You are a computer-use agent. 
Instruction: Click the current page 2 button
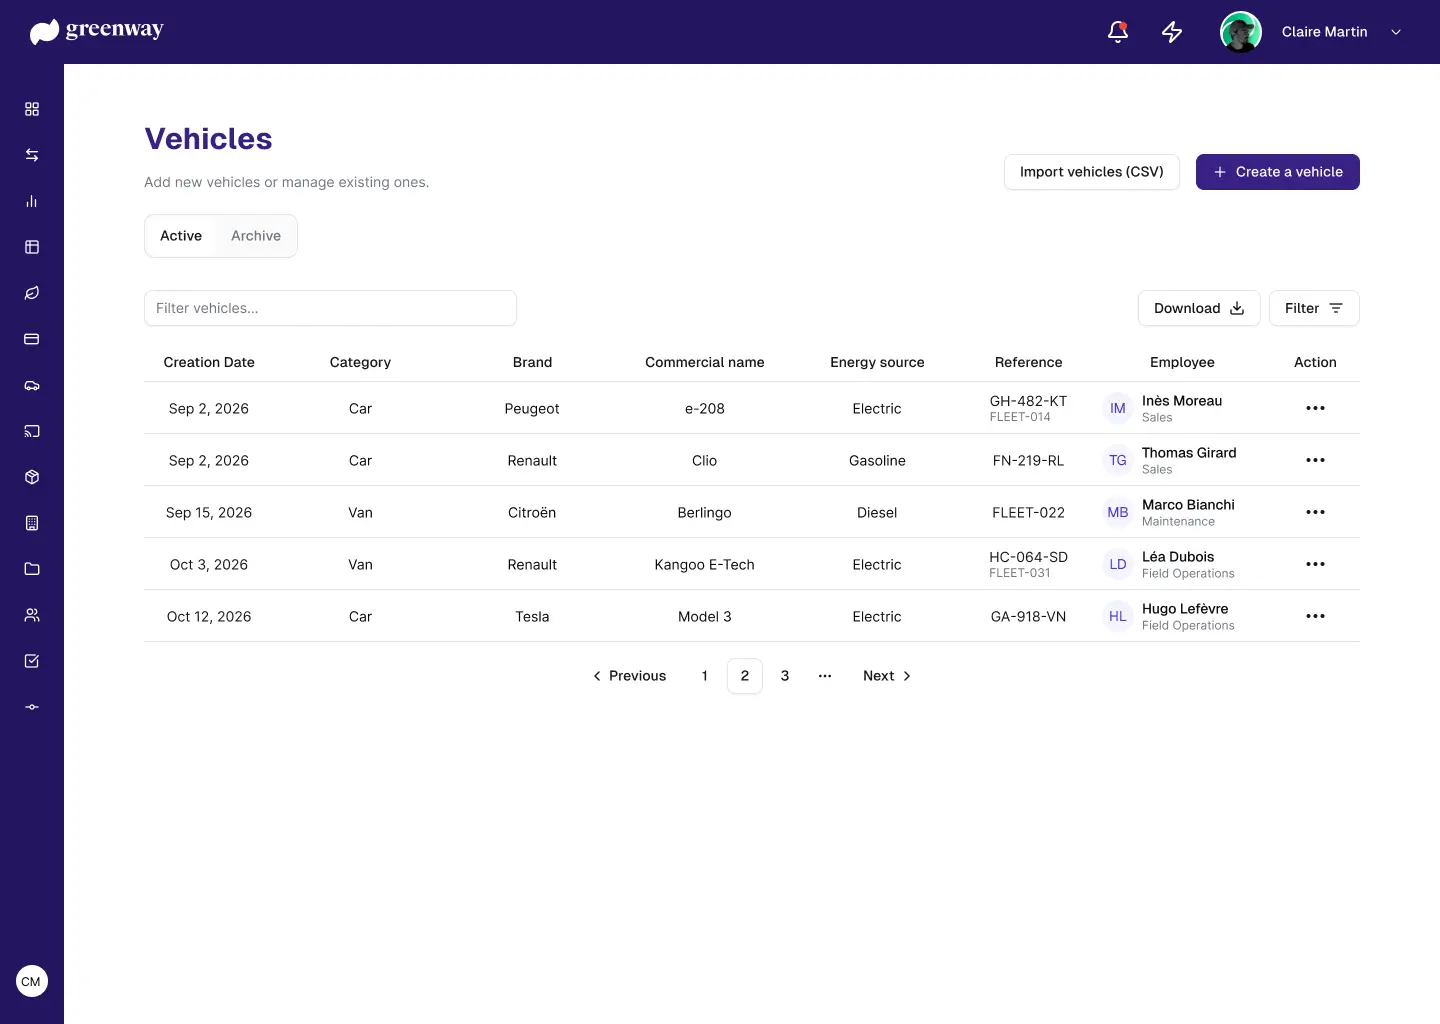click(745, 676)
